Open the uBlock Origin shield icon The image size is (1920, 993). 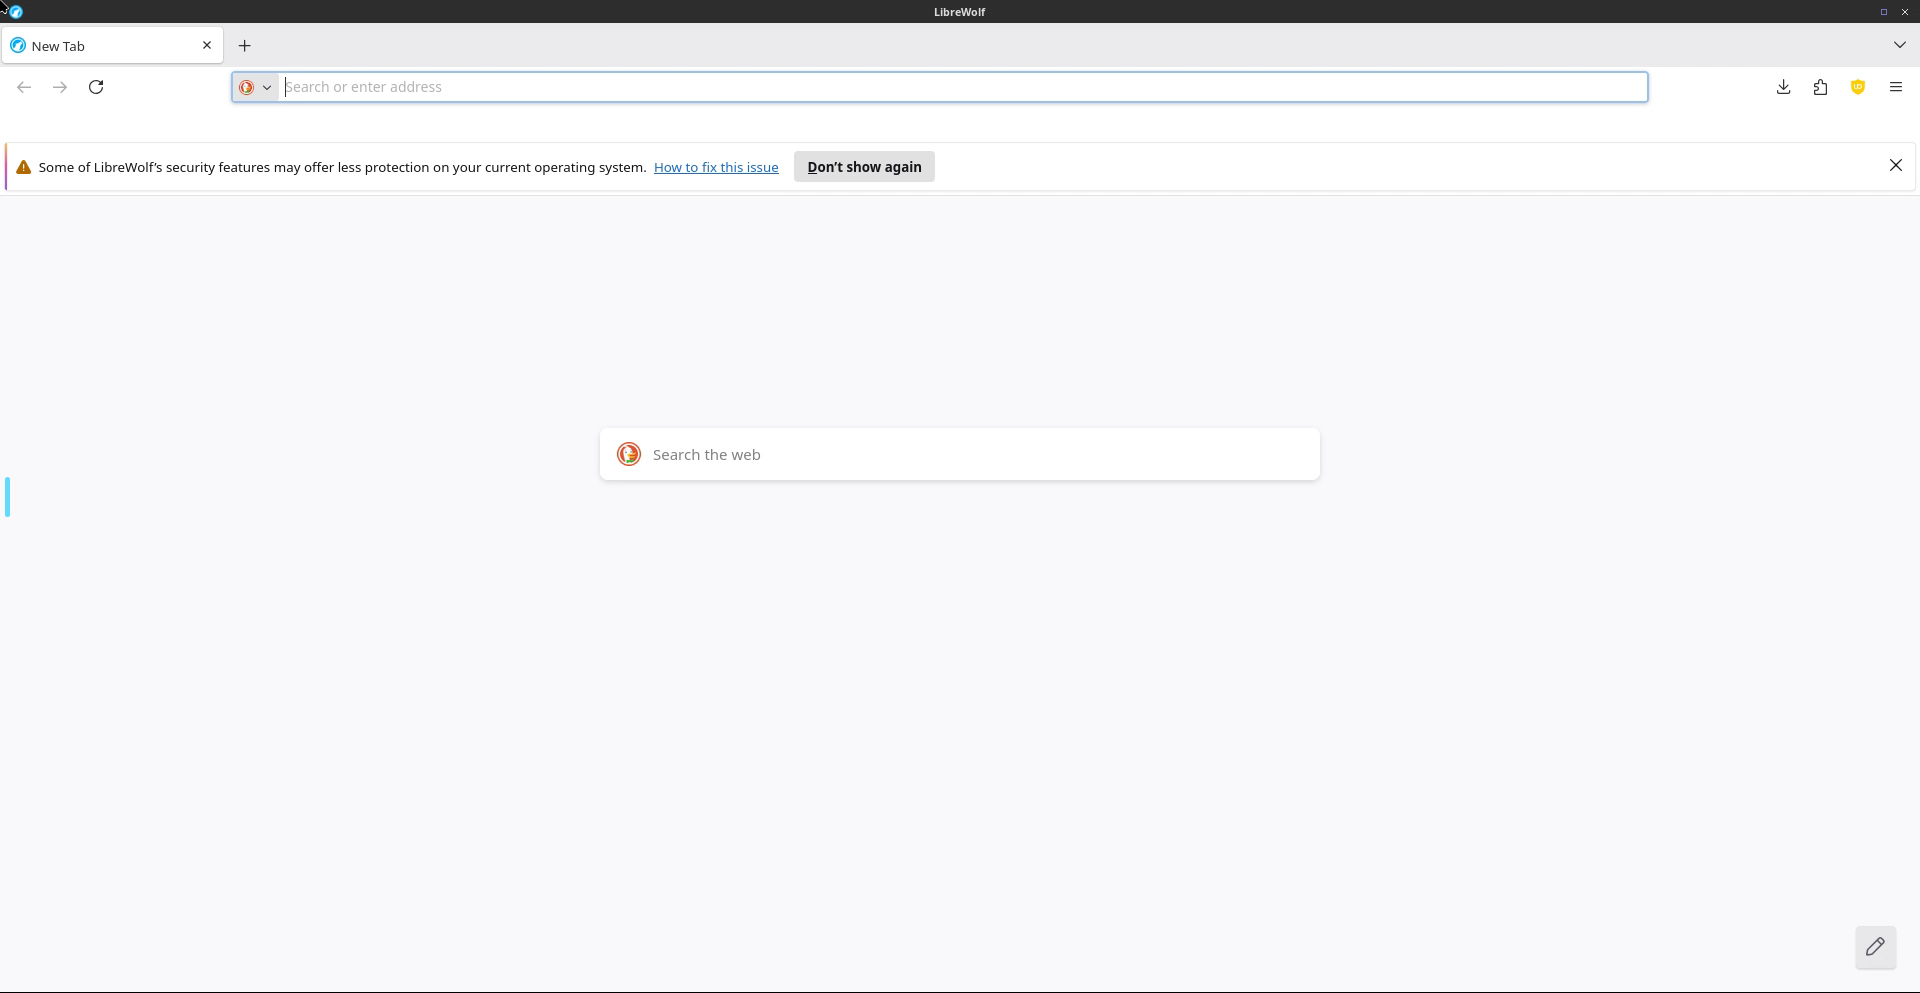1857,87
